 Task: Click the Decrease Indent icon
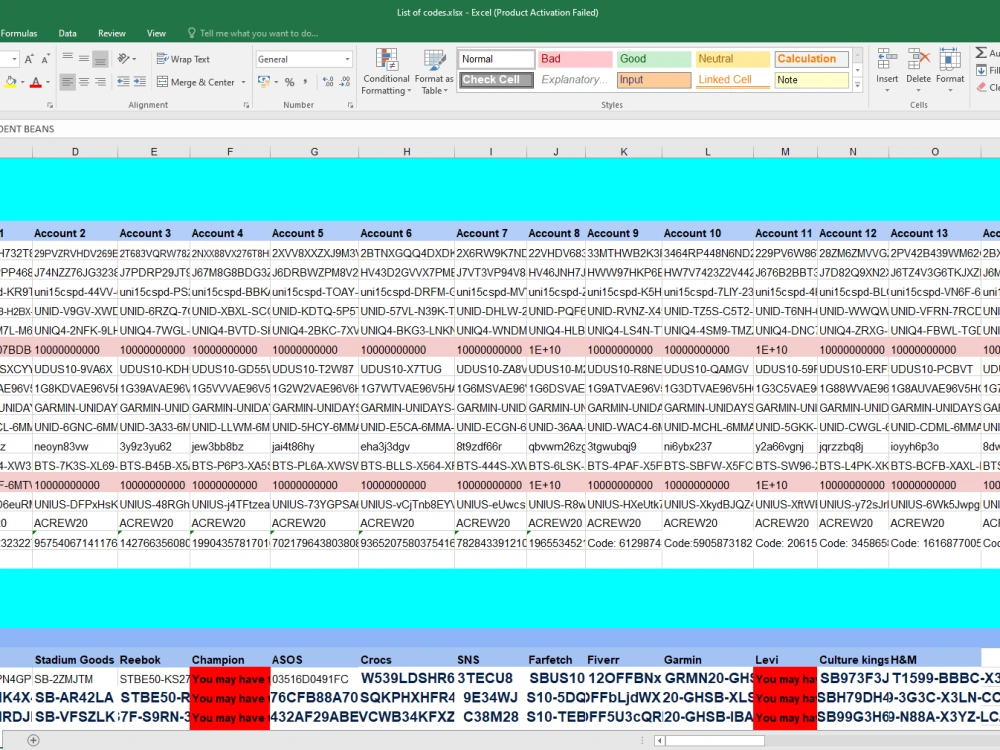[124, 82]
